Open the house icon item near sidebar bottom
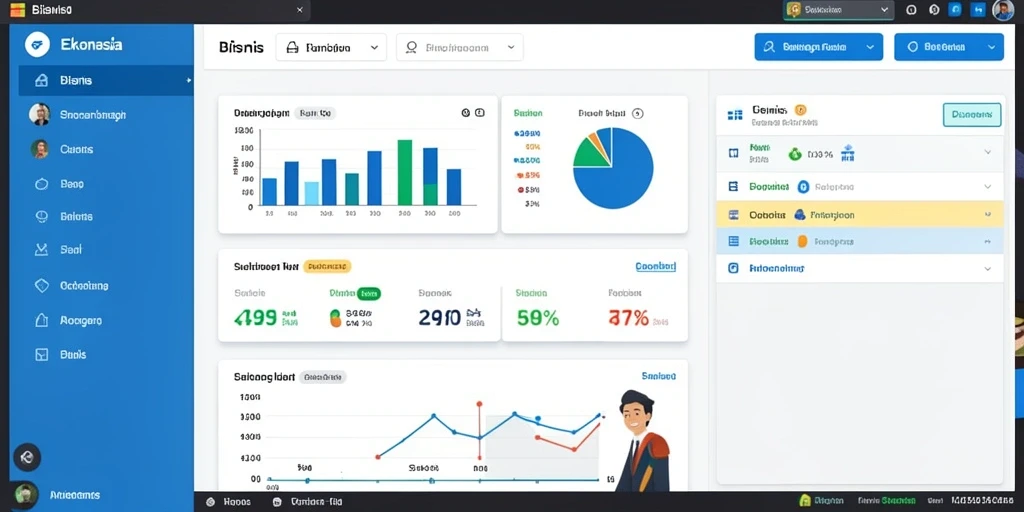The height and width of the screenshot is (512, 1024). [x=41, y=320]
